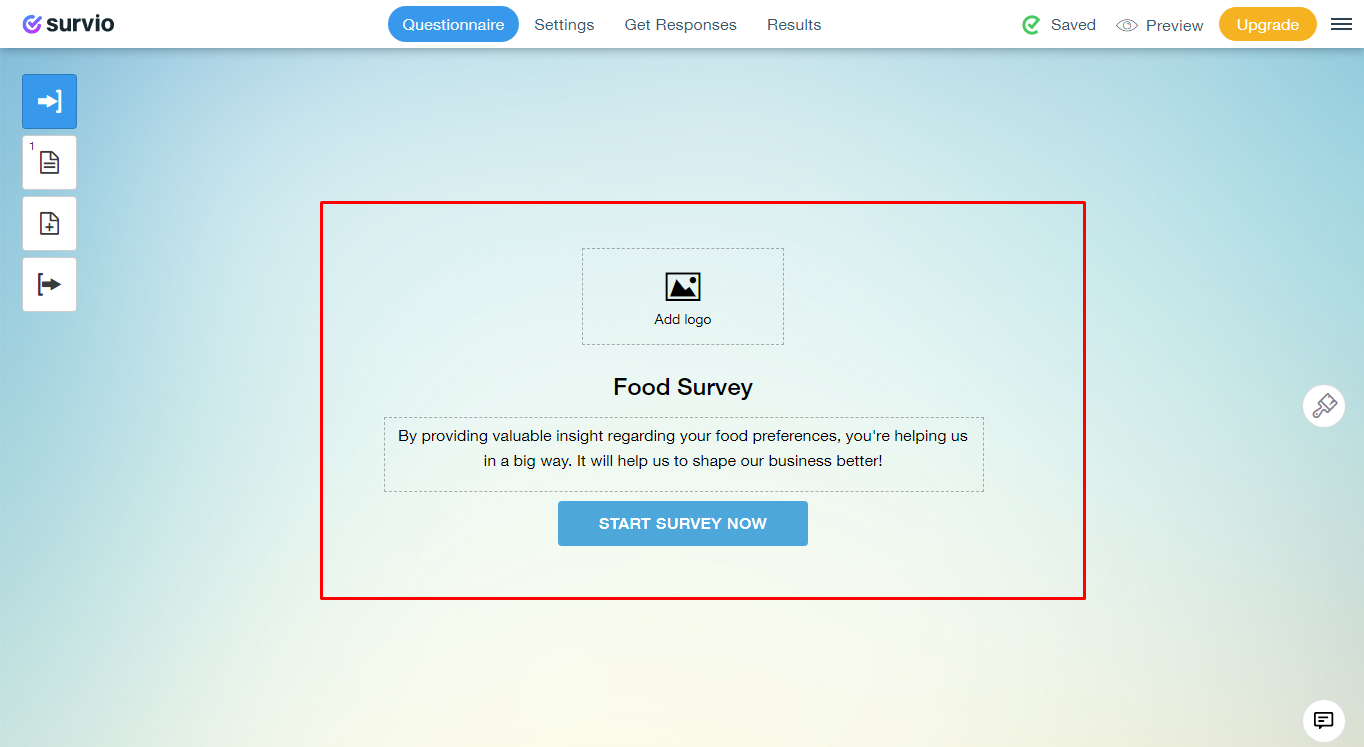Open the Results tab
1364x747 pixels.
tap(794, 25)
